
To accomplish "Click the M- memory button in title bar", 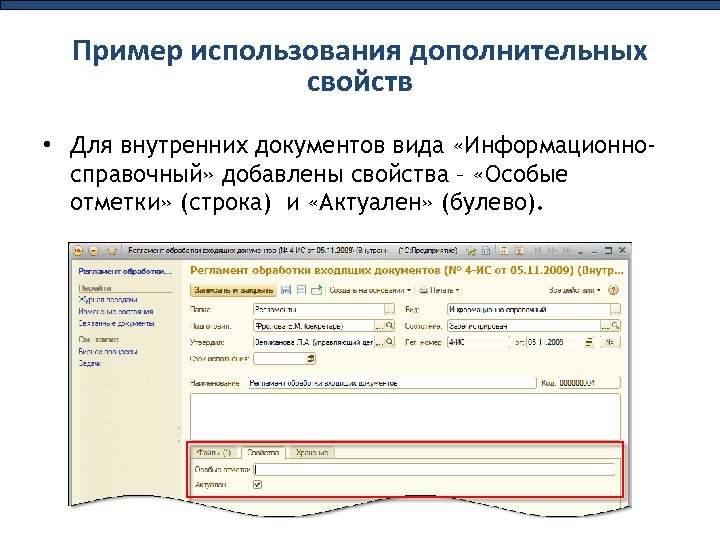I will click(568, 251).
